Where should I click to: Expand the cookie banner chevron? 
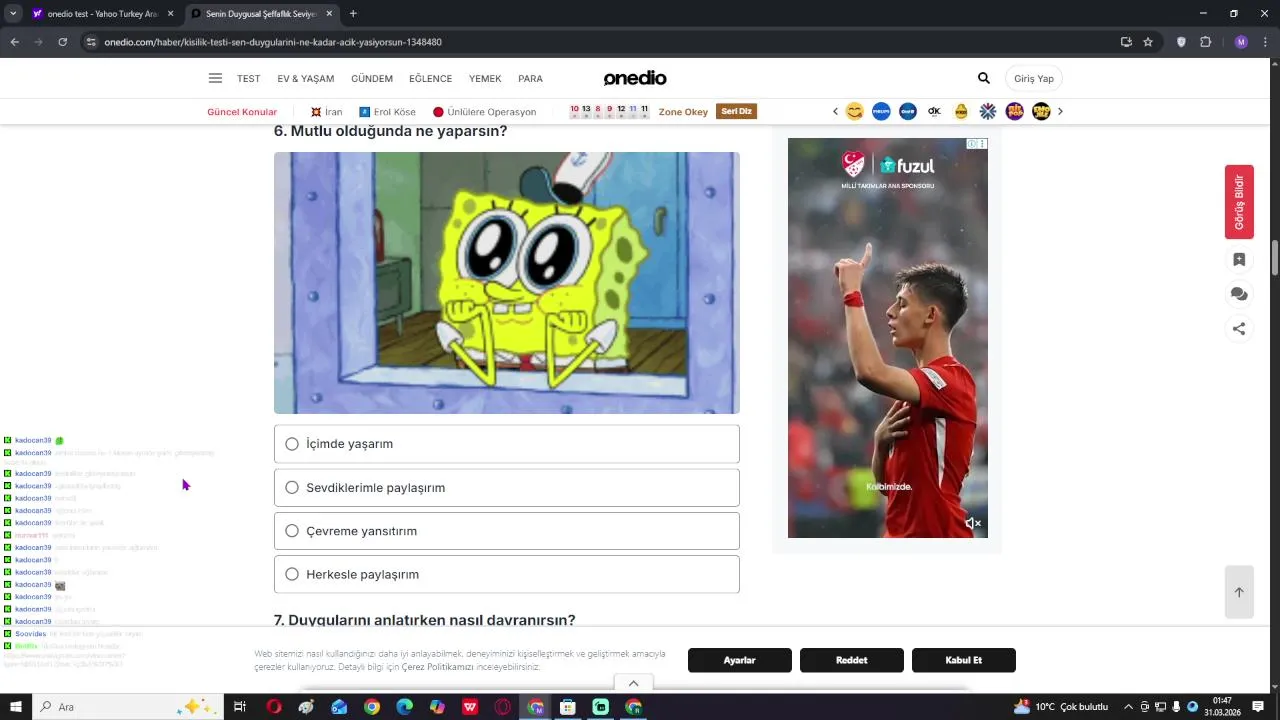pos(633,683)
